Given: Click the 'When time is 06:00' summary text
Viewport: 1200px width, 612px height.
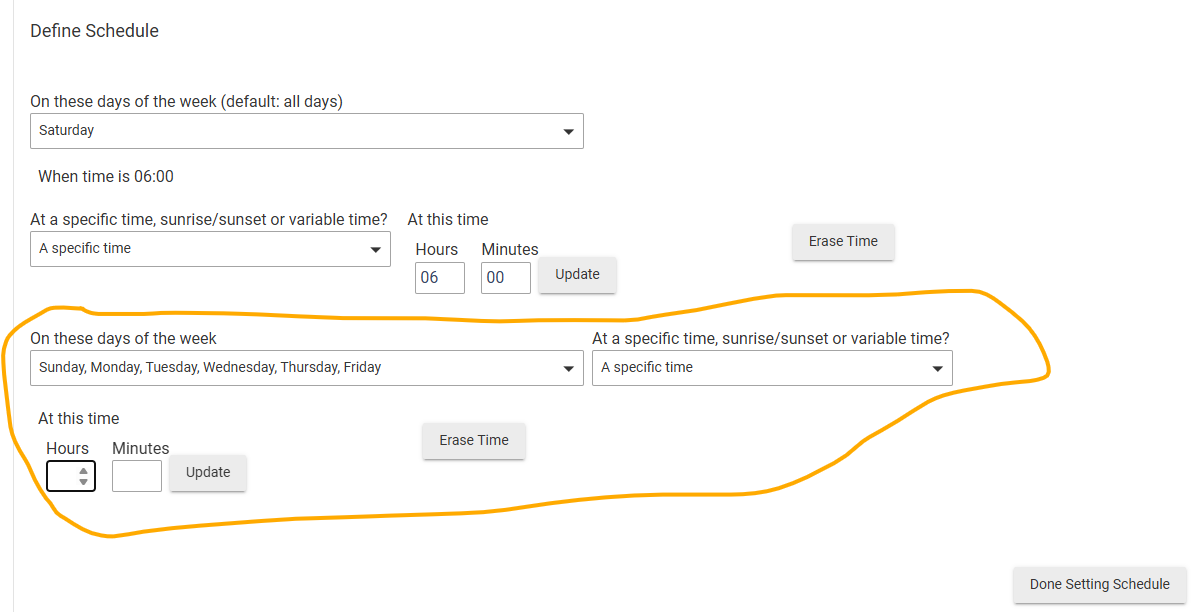Looking at the screenshot, I should (x=106, y=177).
